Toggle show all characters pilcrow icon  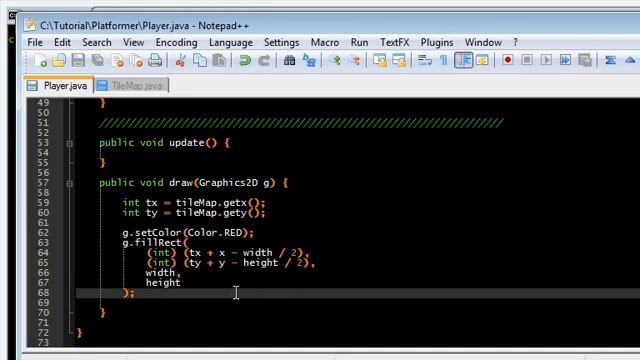[444, 61]
